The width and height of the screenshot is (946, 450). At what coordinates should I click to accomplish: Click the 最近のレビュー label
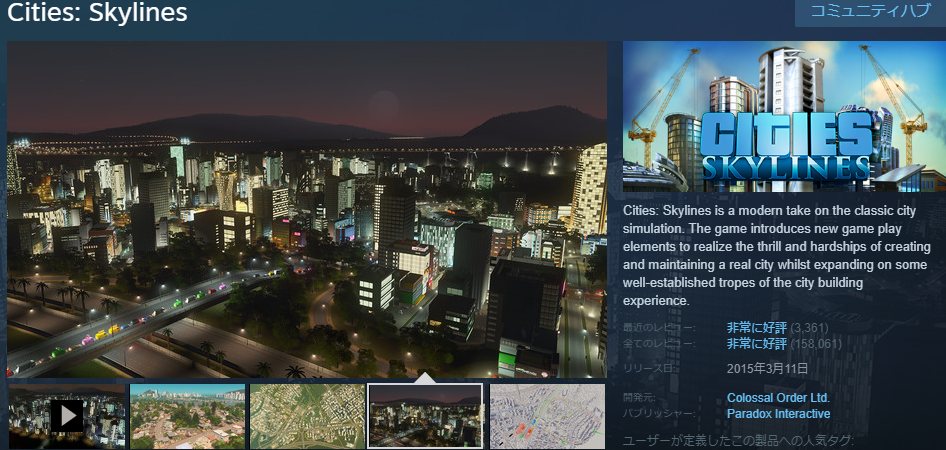(x=658, y=327)
